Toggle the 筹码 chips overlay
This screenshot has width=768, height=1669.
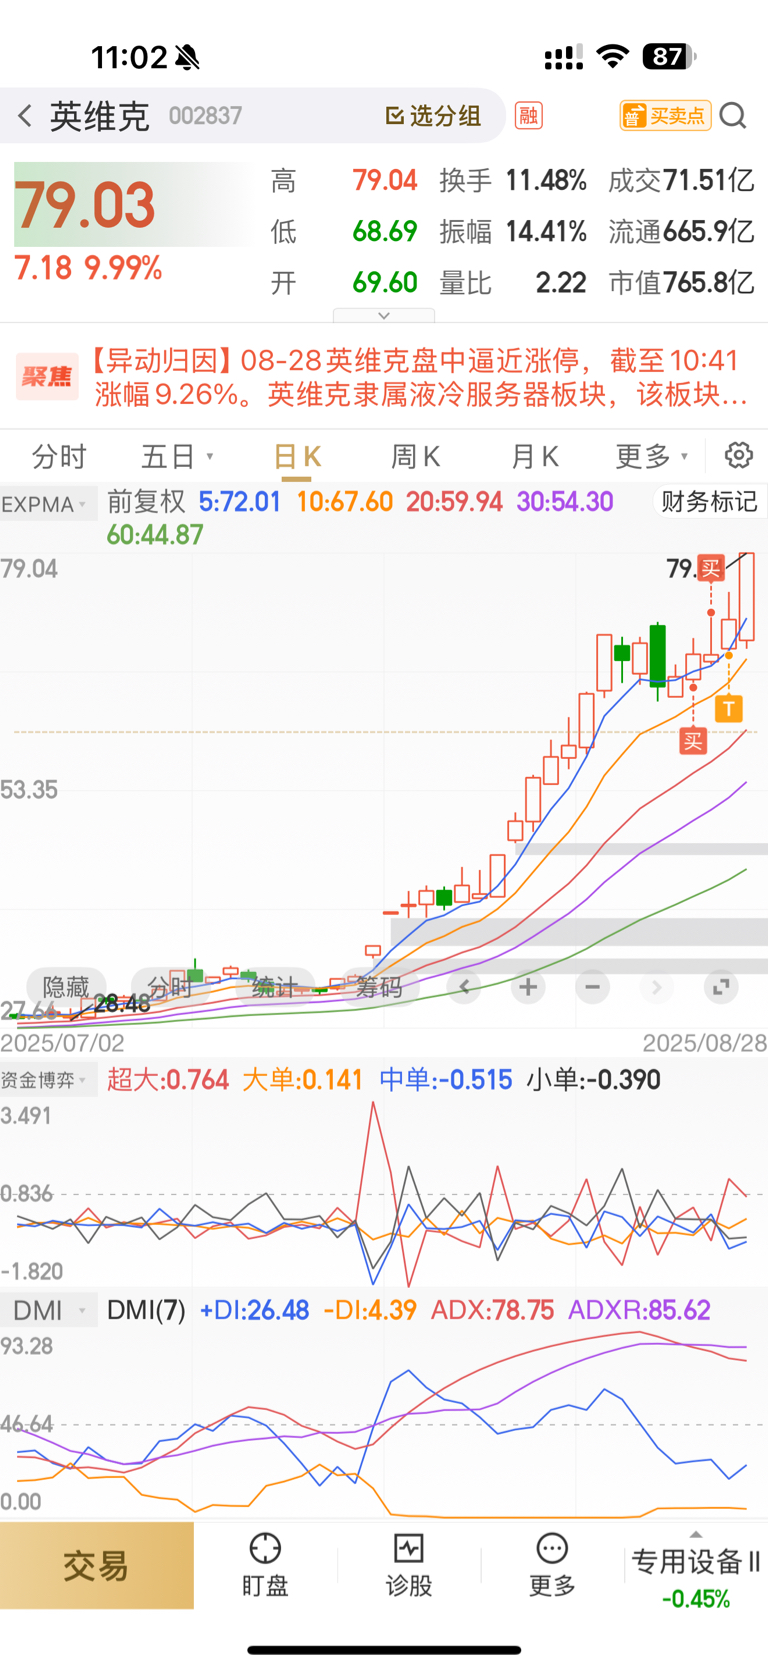pos(380,988)
